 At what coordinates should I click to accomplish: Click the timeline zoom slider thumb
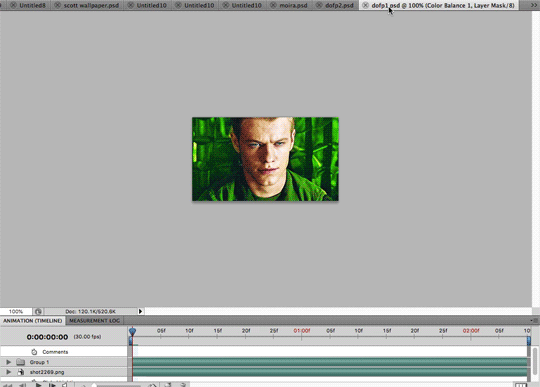[94, 385]
